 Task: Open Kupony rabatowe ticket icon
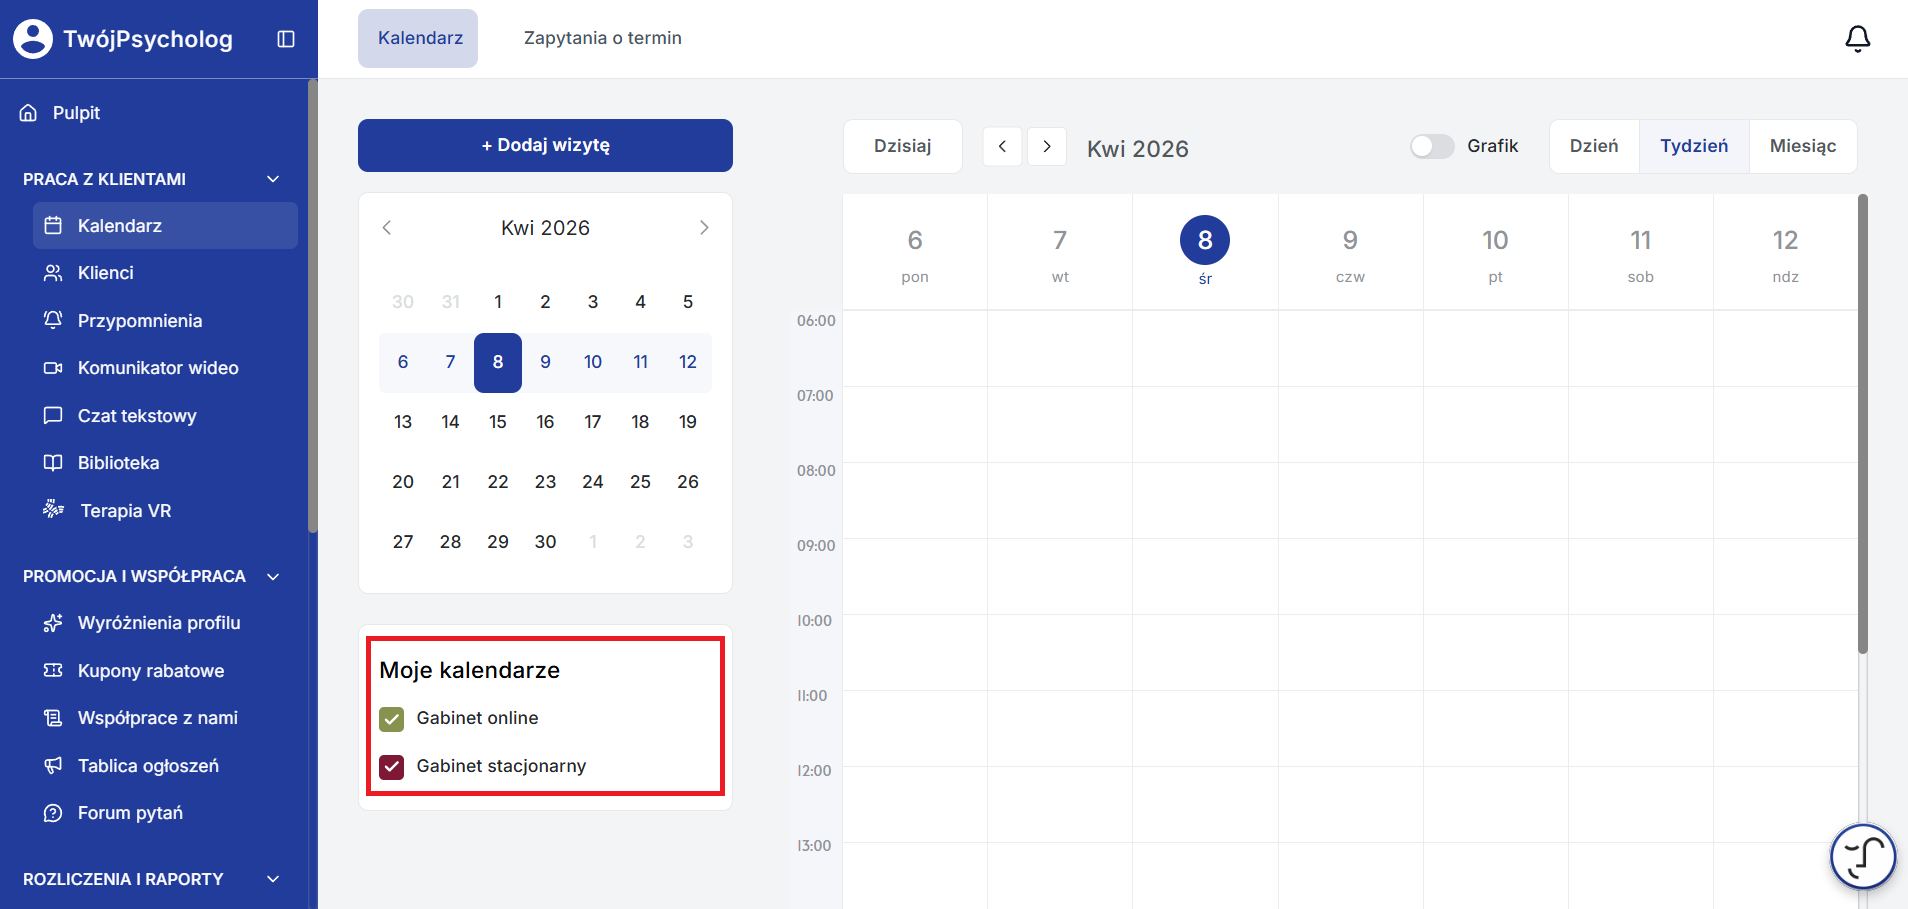53,671
